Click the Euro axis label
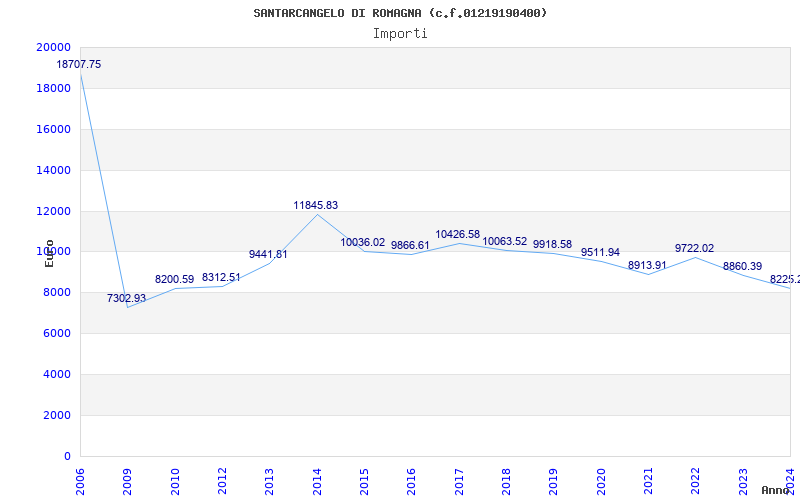 coord(49,253)
